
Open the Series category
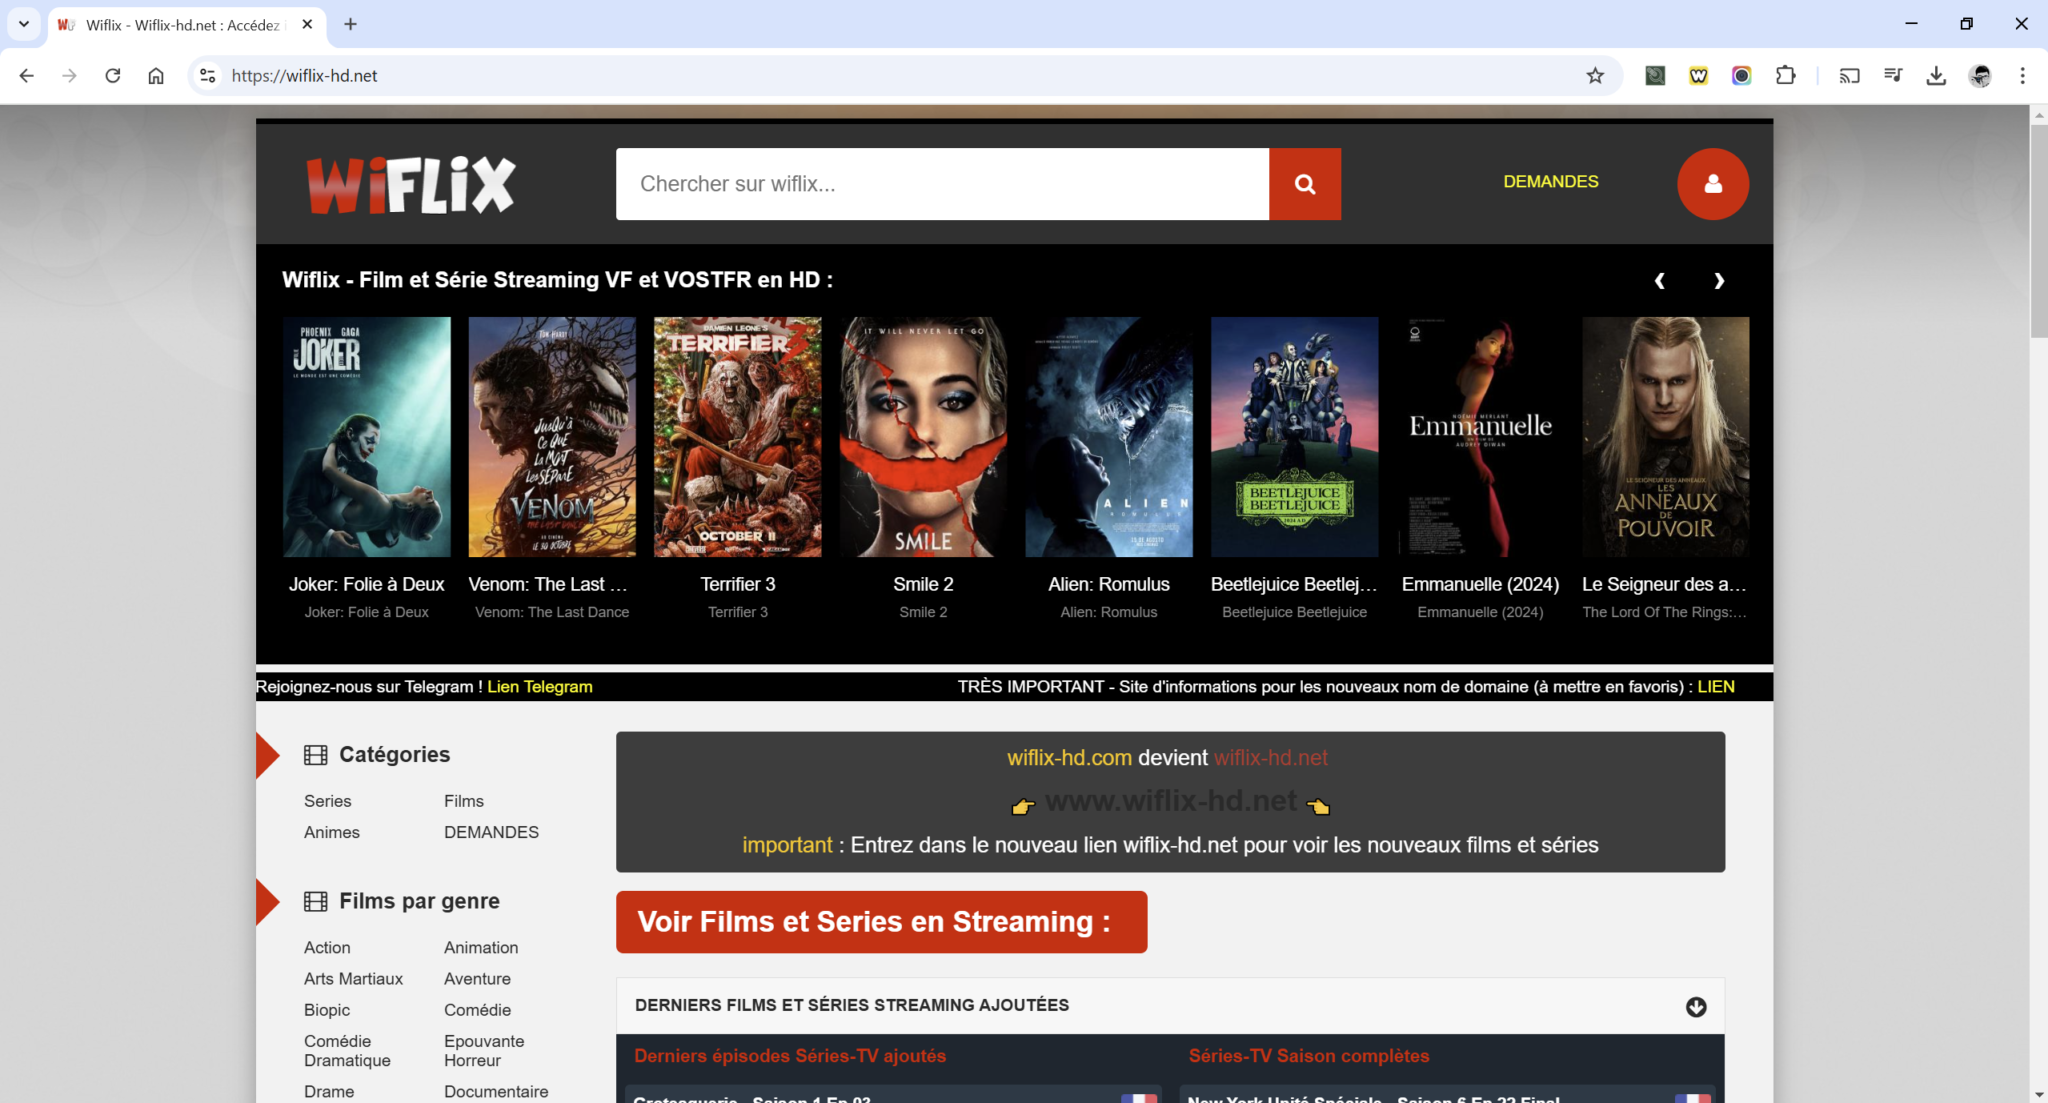point(327,801)
